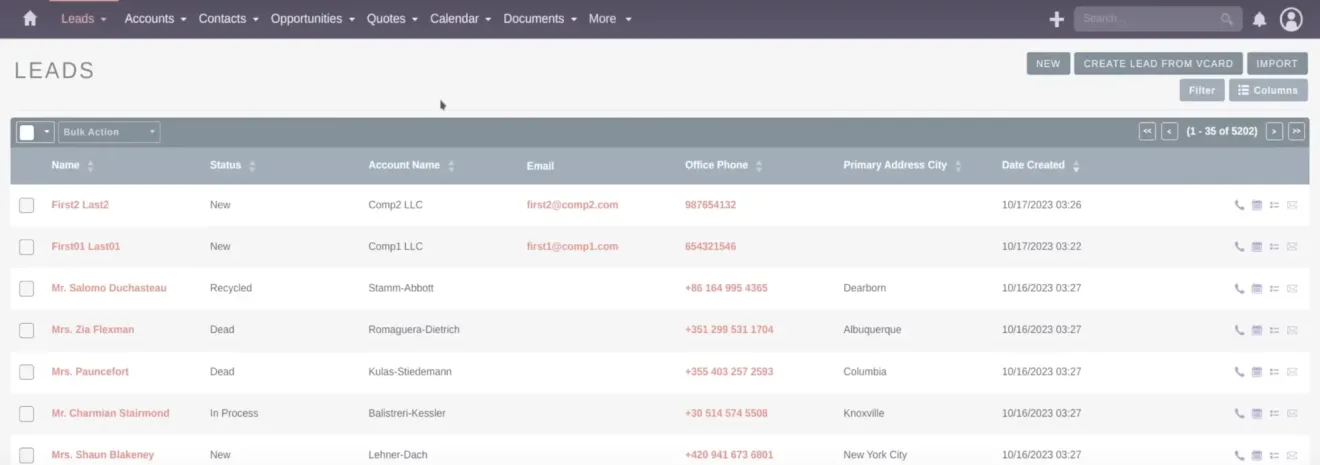Click the plus quick-create icon
Screen dimensions: 1320x465
tap(1056, 19)
